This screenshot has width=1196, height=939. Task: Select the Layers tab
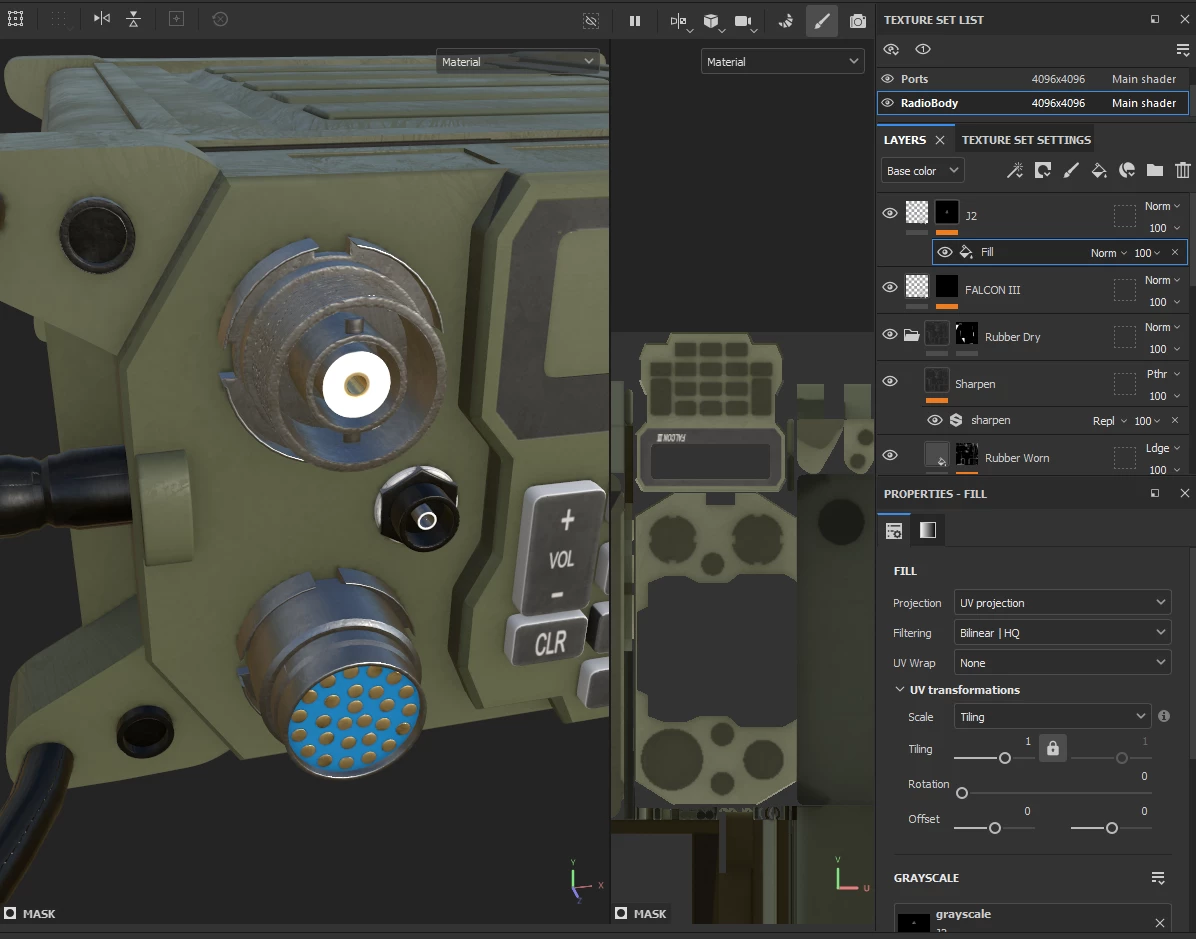click(x=904, y=140)
